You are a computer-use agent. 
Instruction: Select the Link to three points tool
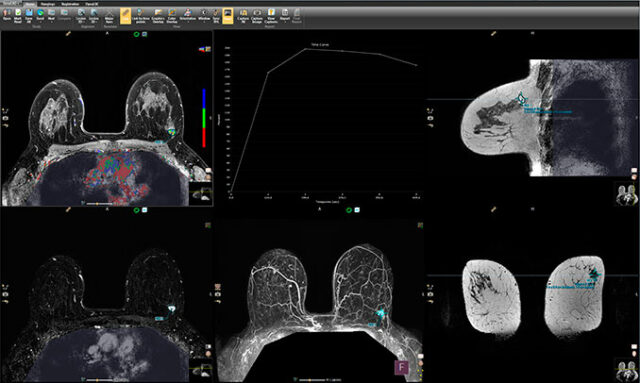(x=141, y=16)
